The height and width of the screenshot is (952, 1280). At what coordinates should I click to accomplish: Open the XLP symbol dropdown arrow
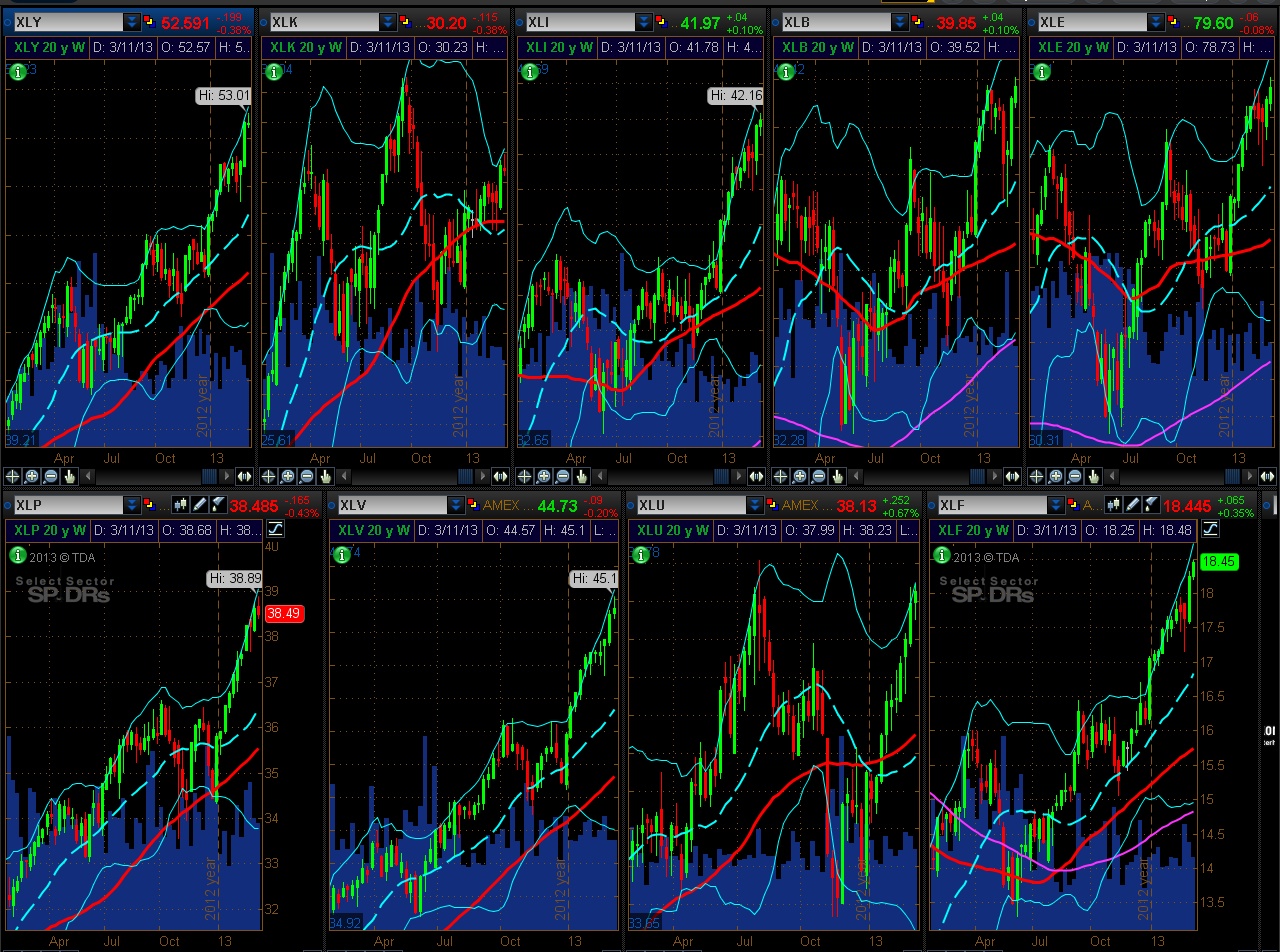[x=132, y=505]
